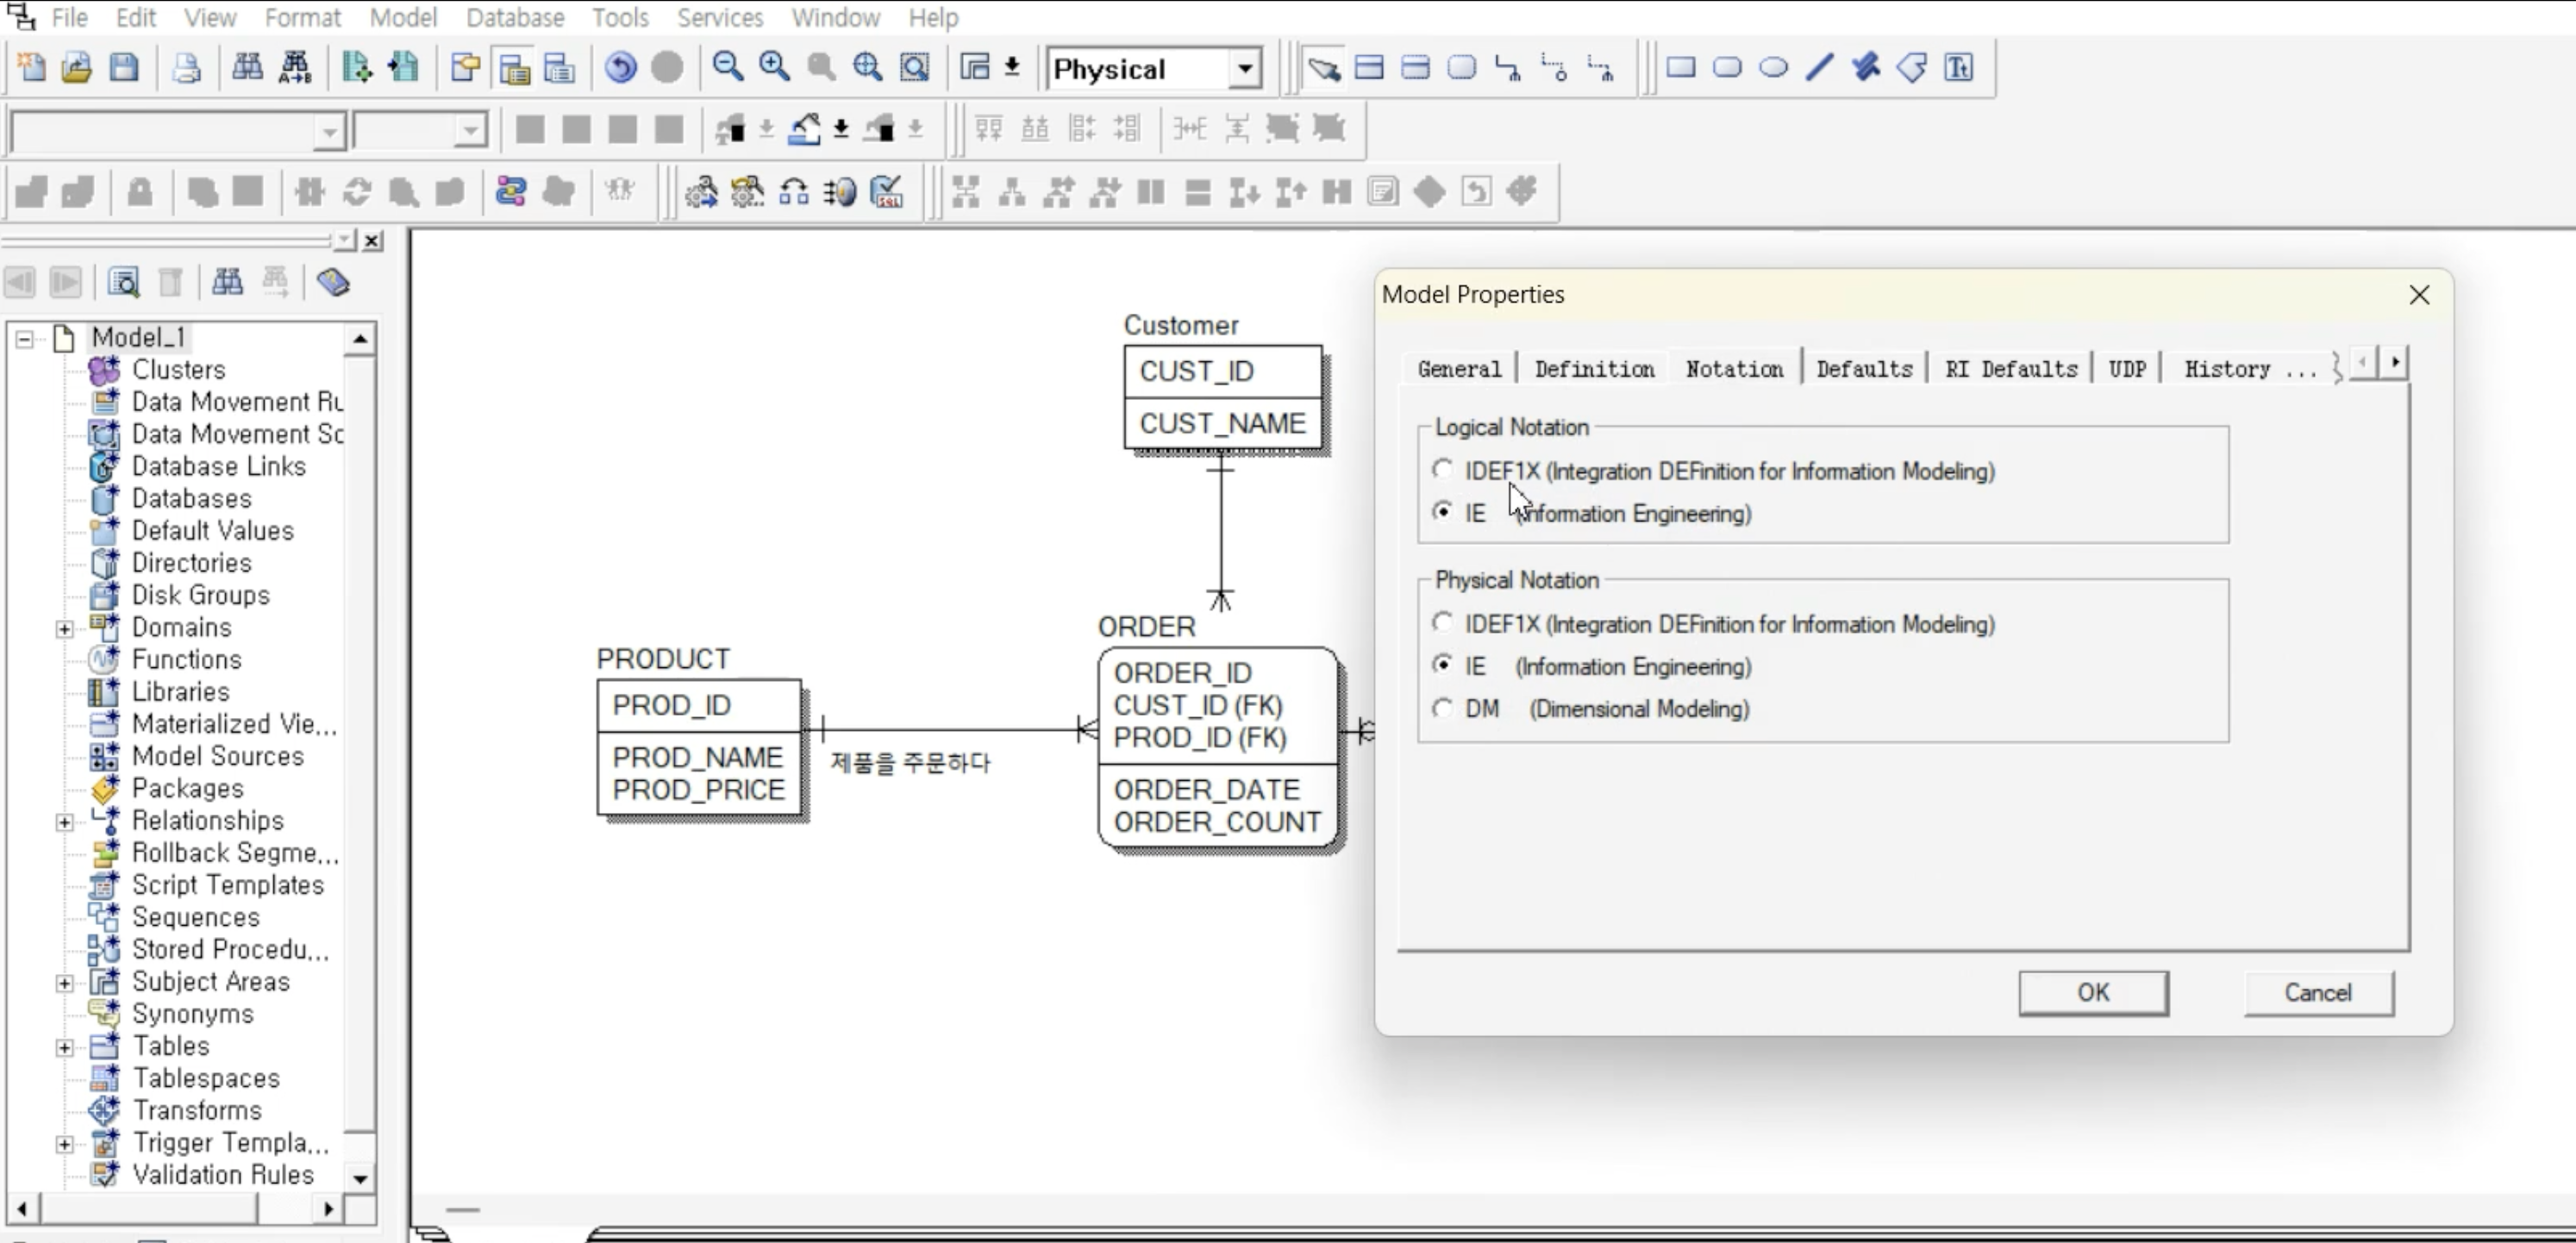Viewport: 2576px width, 1243px height.
Task: Click the explorer binoculars Find icon
Action: click(x=227, y=283)
